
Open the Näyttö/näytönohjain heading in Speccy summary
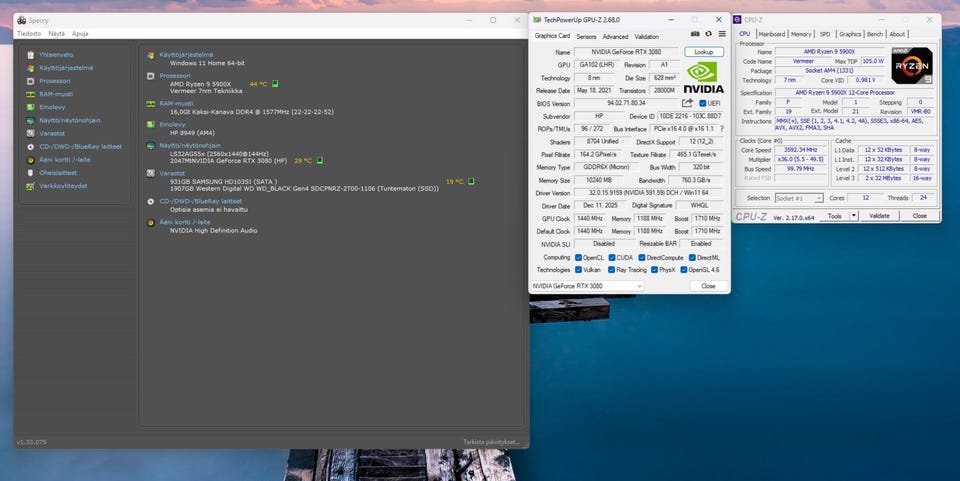pos(190,146)
